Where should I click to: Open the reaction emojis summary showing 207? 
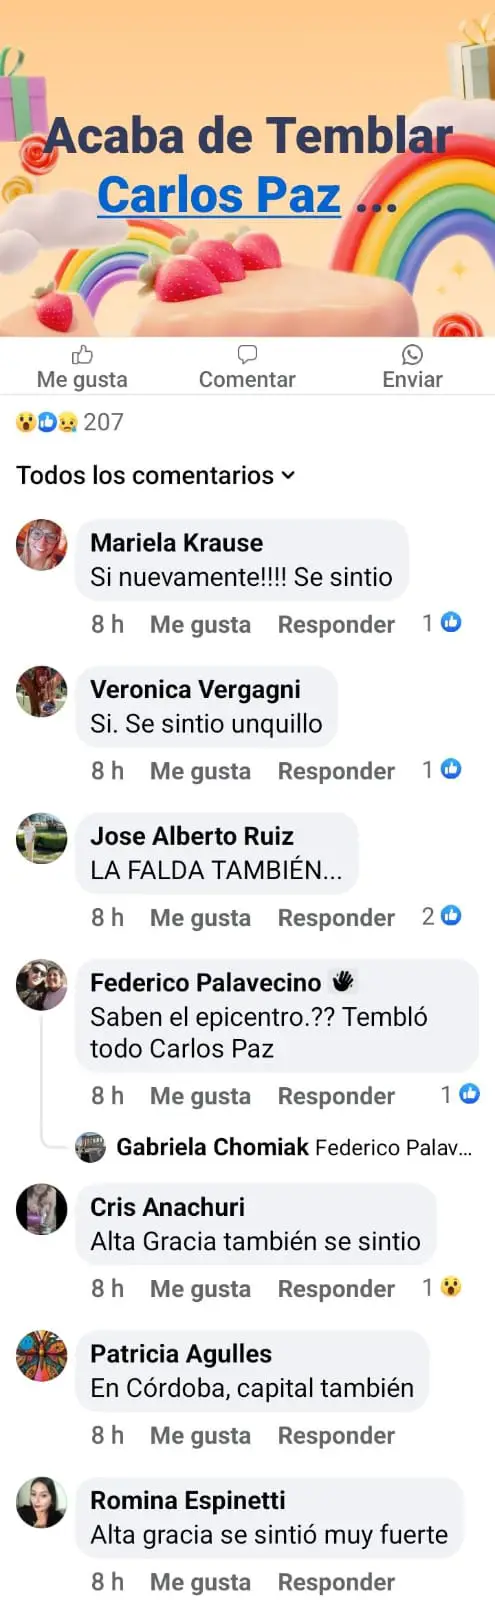[69, 422]
